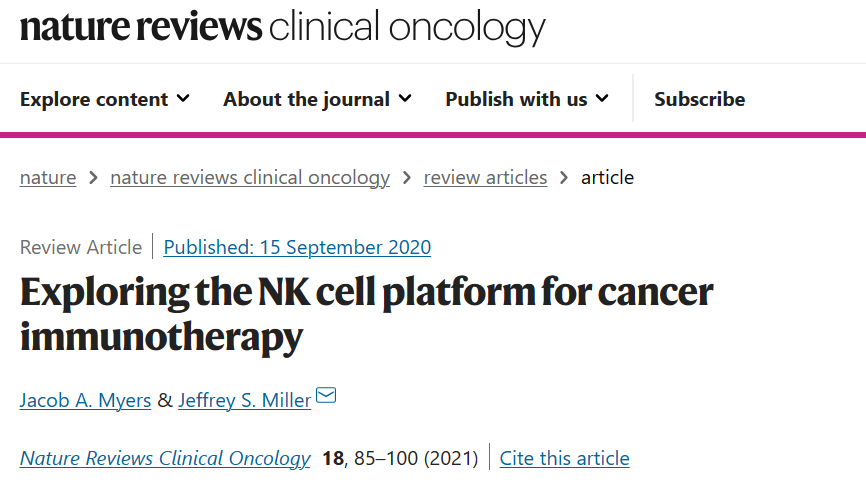Image resolution: width=866 pixels, height=489 pixels.
Task: Open the About the journal menu
Action: (x=318, y=99)
